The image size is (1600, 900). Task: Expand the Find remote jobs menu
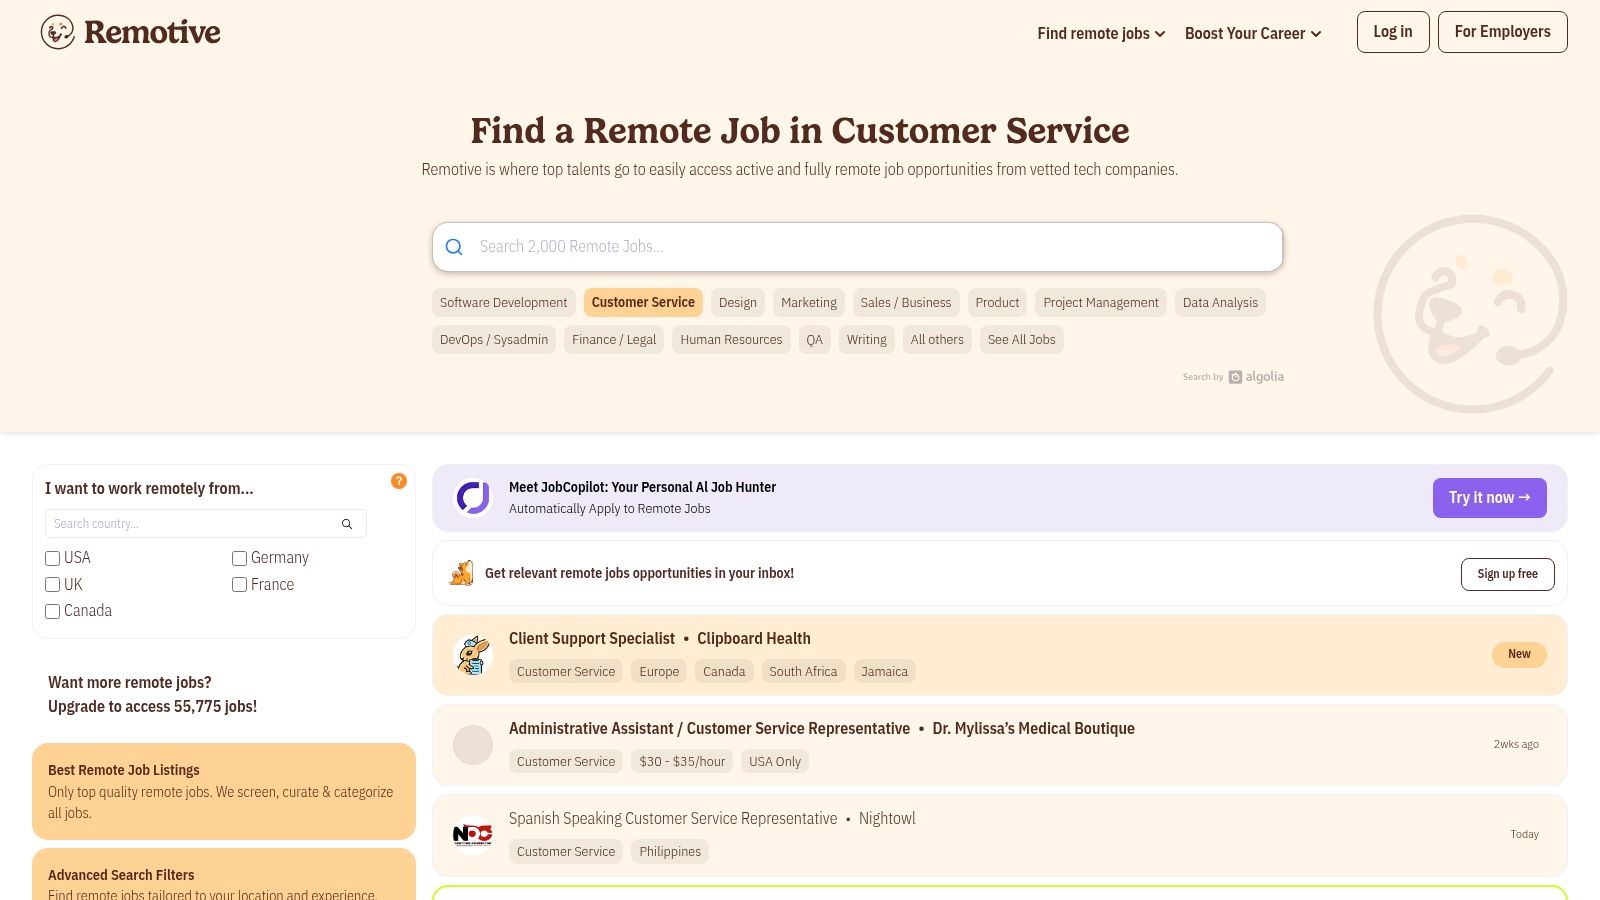click(x=1101, y=33)
